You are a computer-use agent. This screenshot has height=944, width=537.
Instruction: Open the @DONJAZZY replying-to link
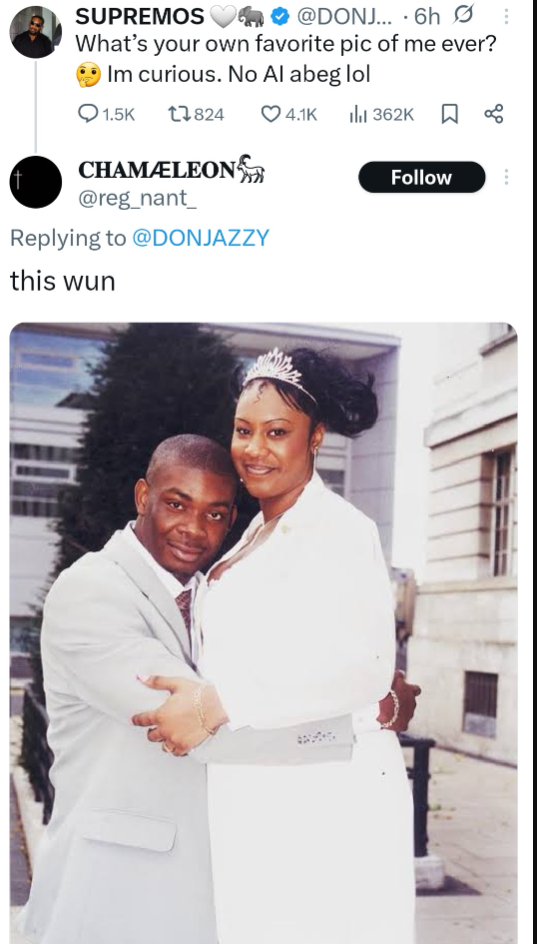pos(200,238)
